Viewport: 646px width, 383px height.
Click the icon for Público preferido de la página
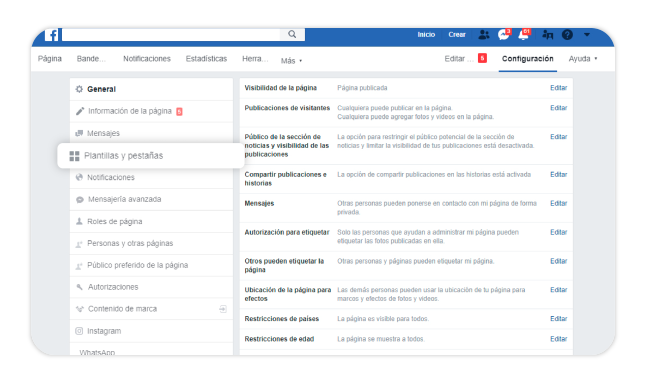point(79,266)
